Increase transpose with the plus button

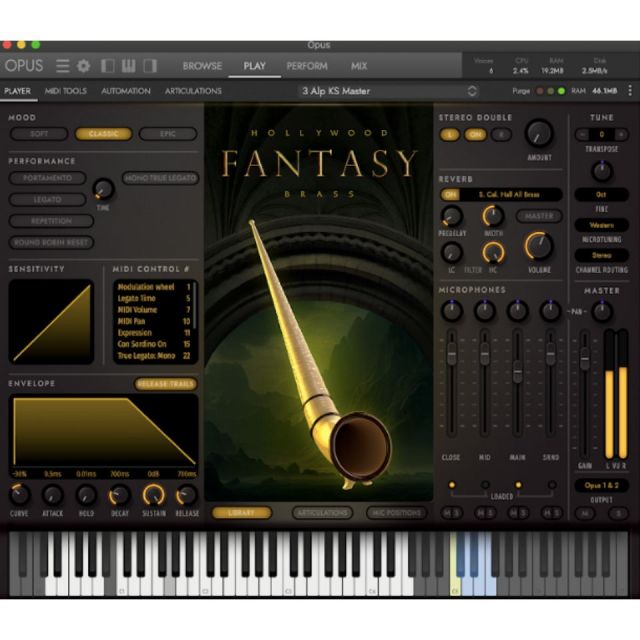point(622,134)
